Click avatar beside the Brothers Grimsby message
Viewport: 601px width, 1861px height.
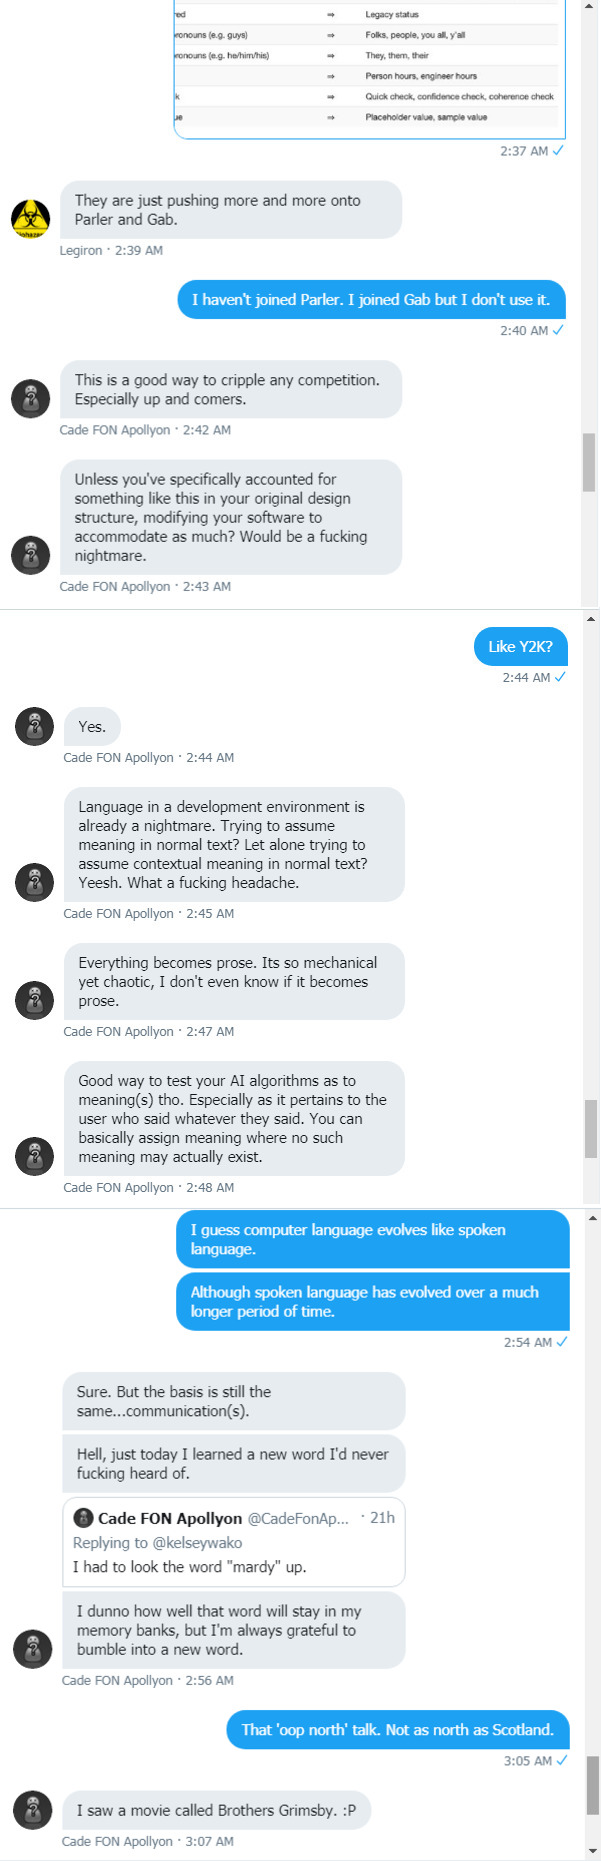pyautogui.click(x=32, y=1810)
